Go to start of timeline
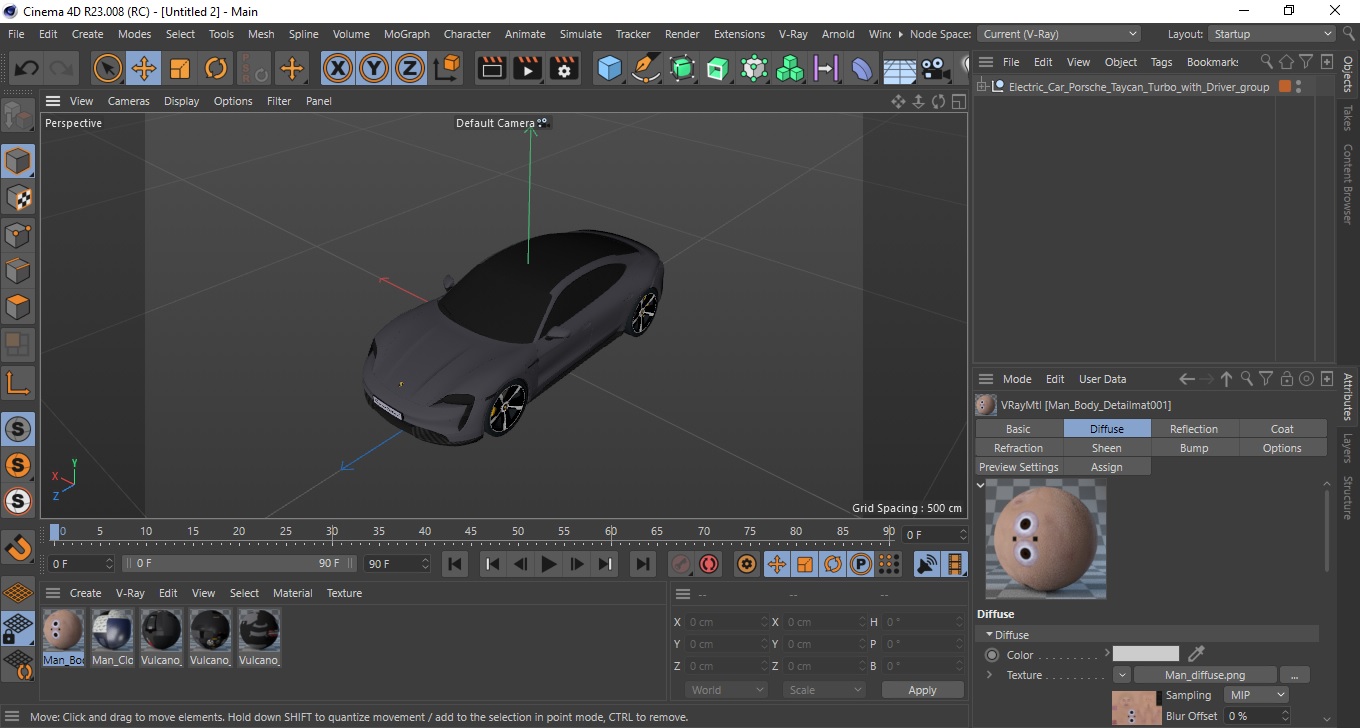 coord(455,564)
